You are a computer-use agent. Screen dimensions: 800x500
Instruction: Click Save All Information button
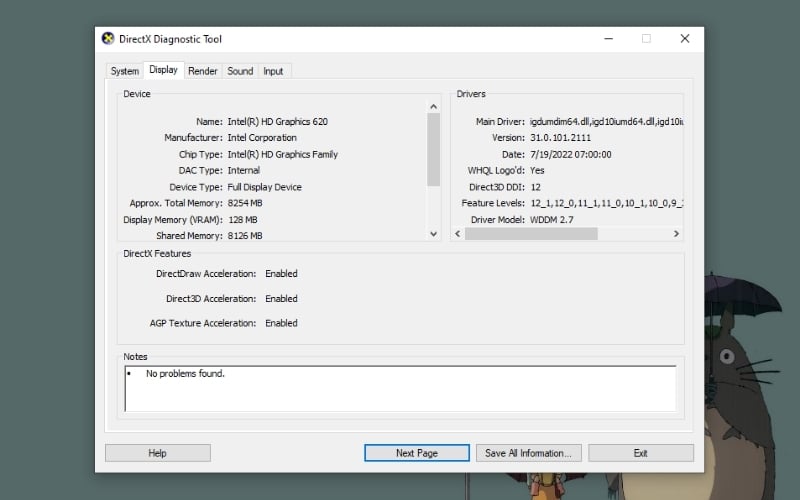529,453
